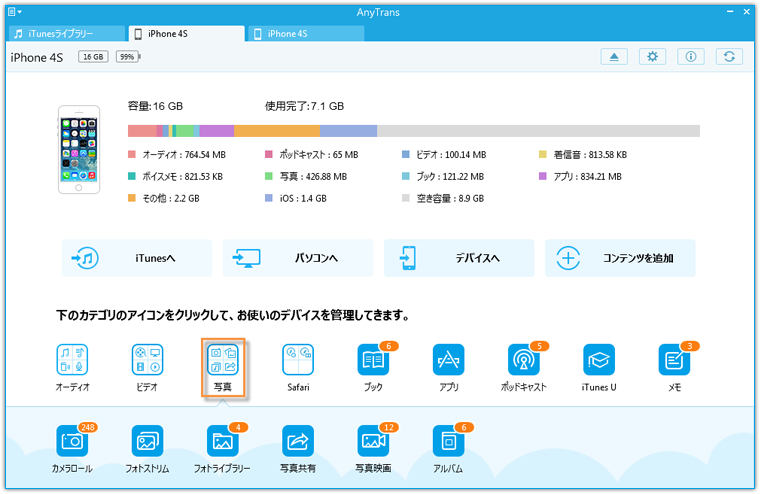Click the ボイスメモ : 821.53 KB legend entry
The image size is (760, 494).
[175, 176]
